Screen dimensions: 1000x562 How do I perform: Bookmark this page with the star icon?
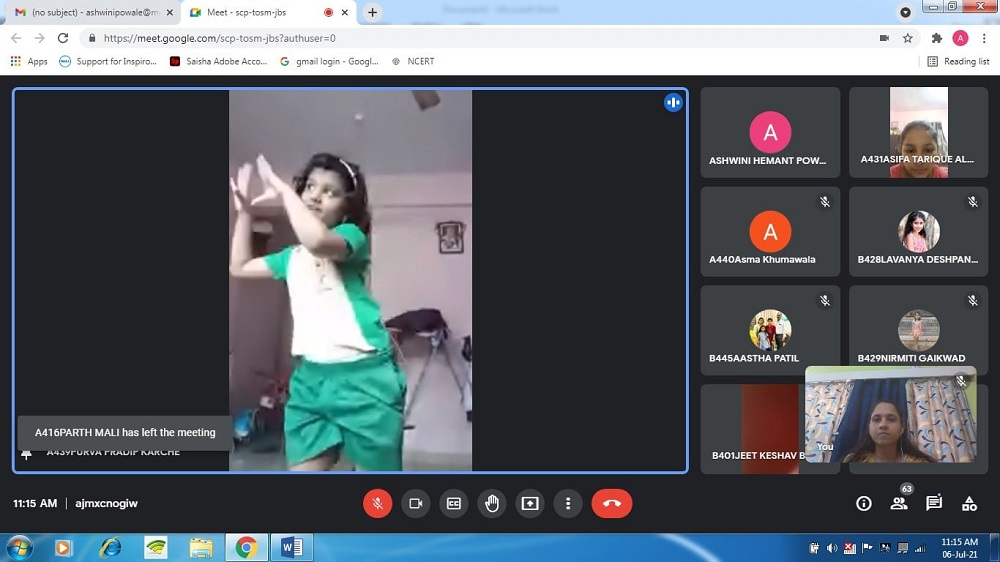[x=908, y=38]
